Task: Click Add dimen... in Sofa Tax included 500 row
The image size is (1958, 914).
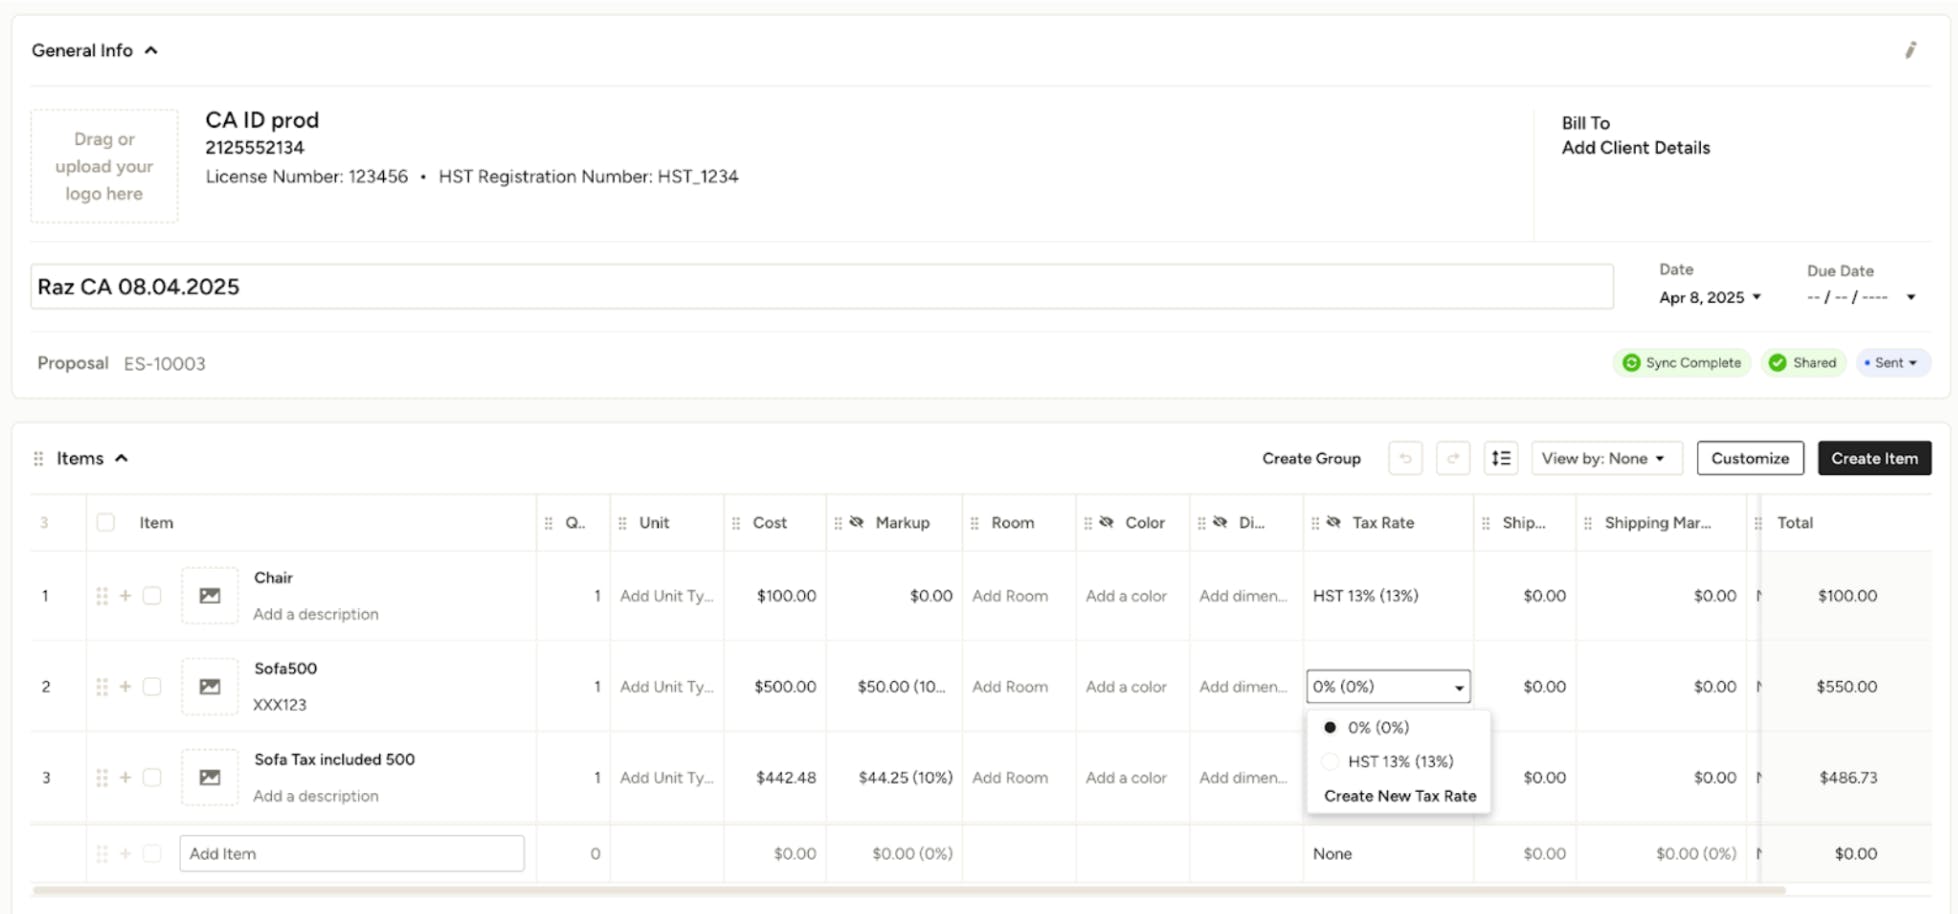Action: point(1243,778)
